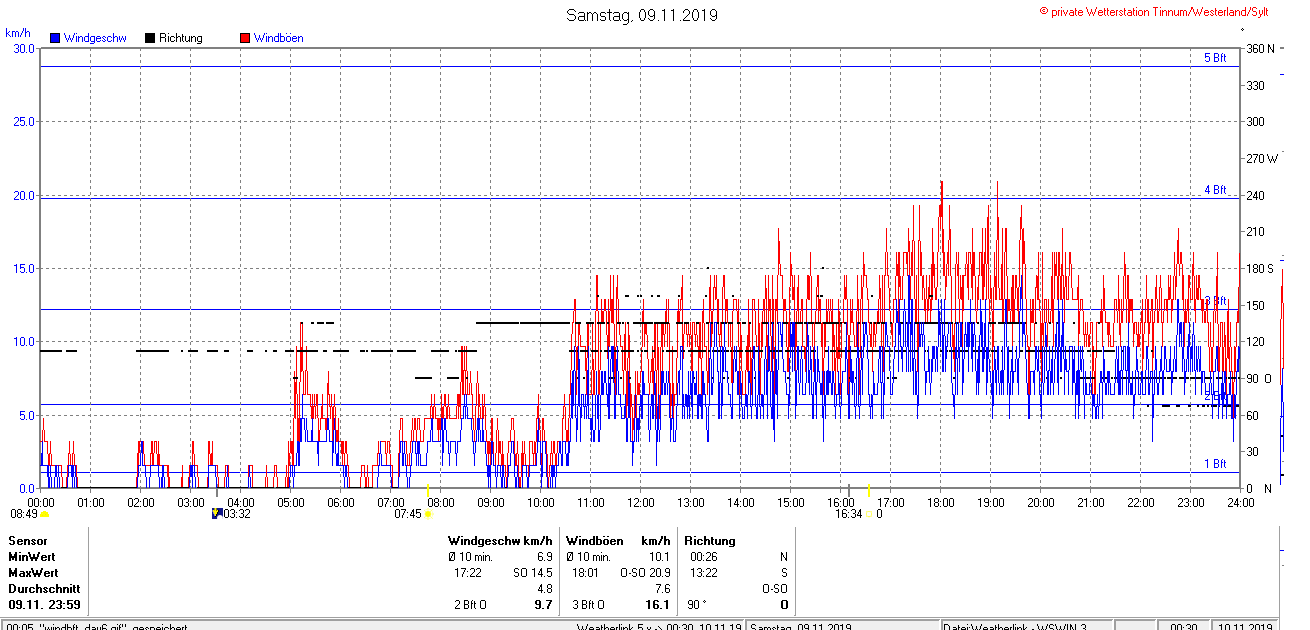Click the 180 S direction axis label
The height and width of the screenshot is (630, 1310).
tap(1260, 268)
